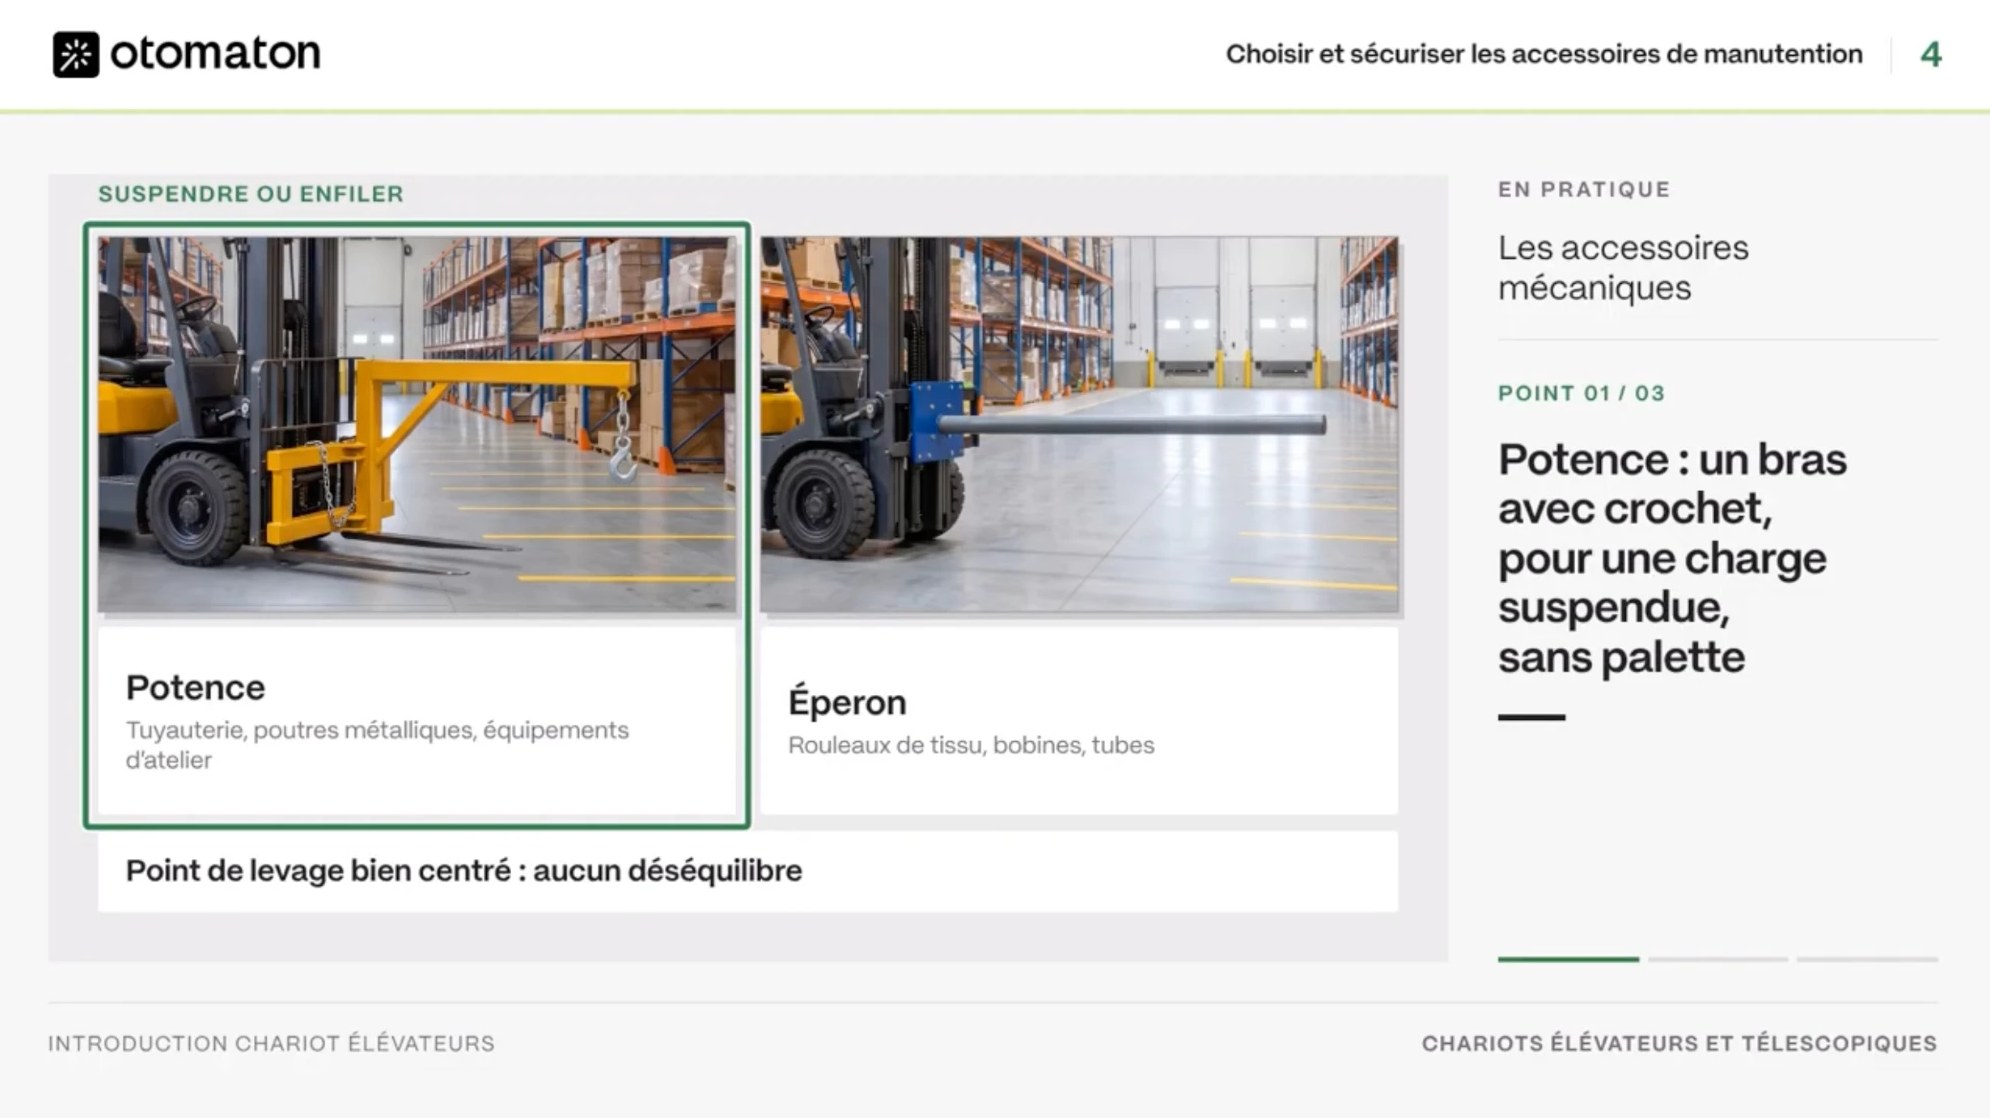Click the Les accessoires mécaniques heading
This screenshot has width=1990, height=1118.
(1623, 268)
